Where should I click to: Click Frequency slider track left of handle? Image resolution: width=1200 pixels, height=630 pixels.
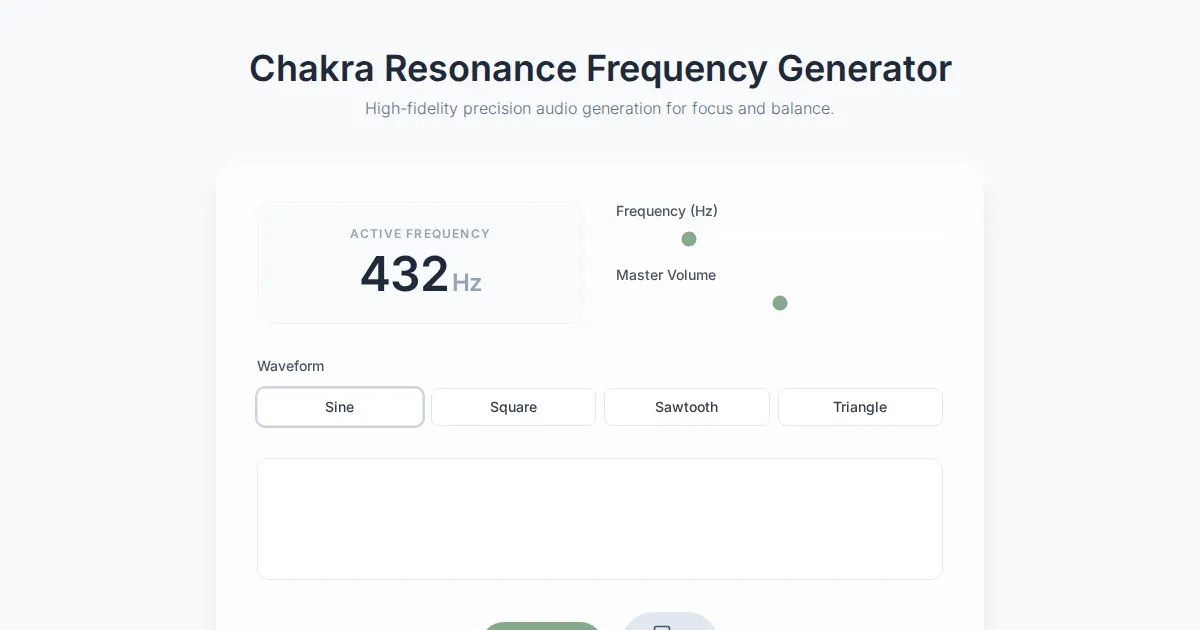pyautogui.click(x=648, y=239)
